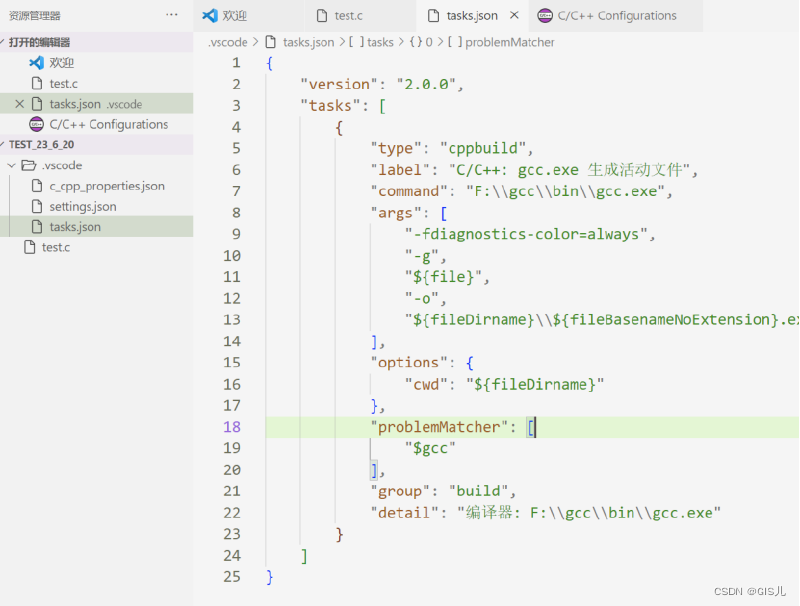
Task: Click file icon beside c_cpp_properties.json
Action: (x=37, y=186)
